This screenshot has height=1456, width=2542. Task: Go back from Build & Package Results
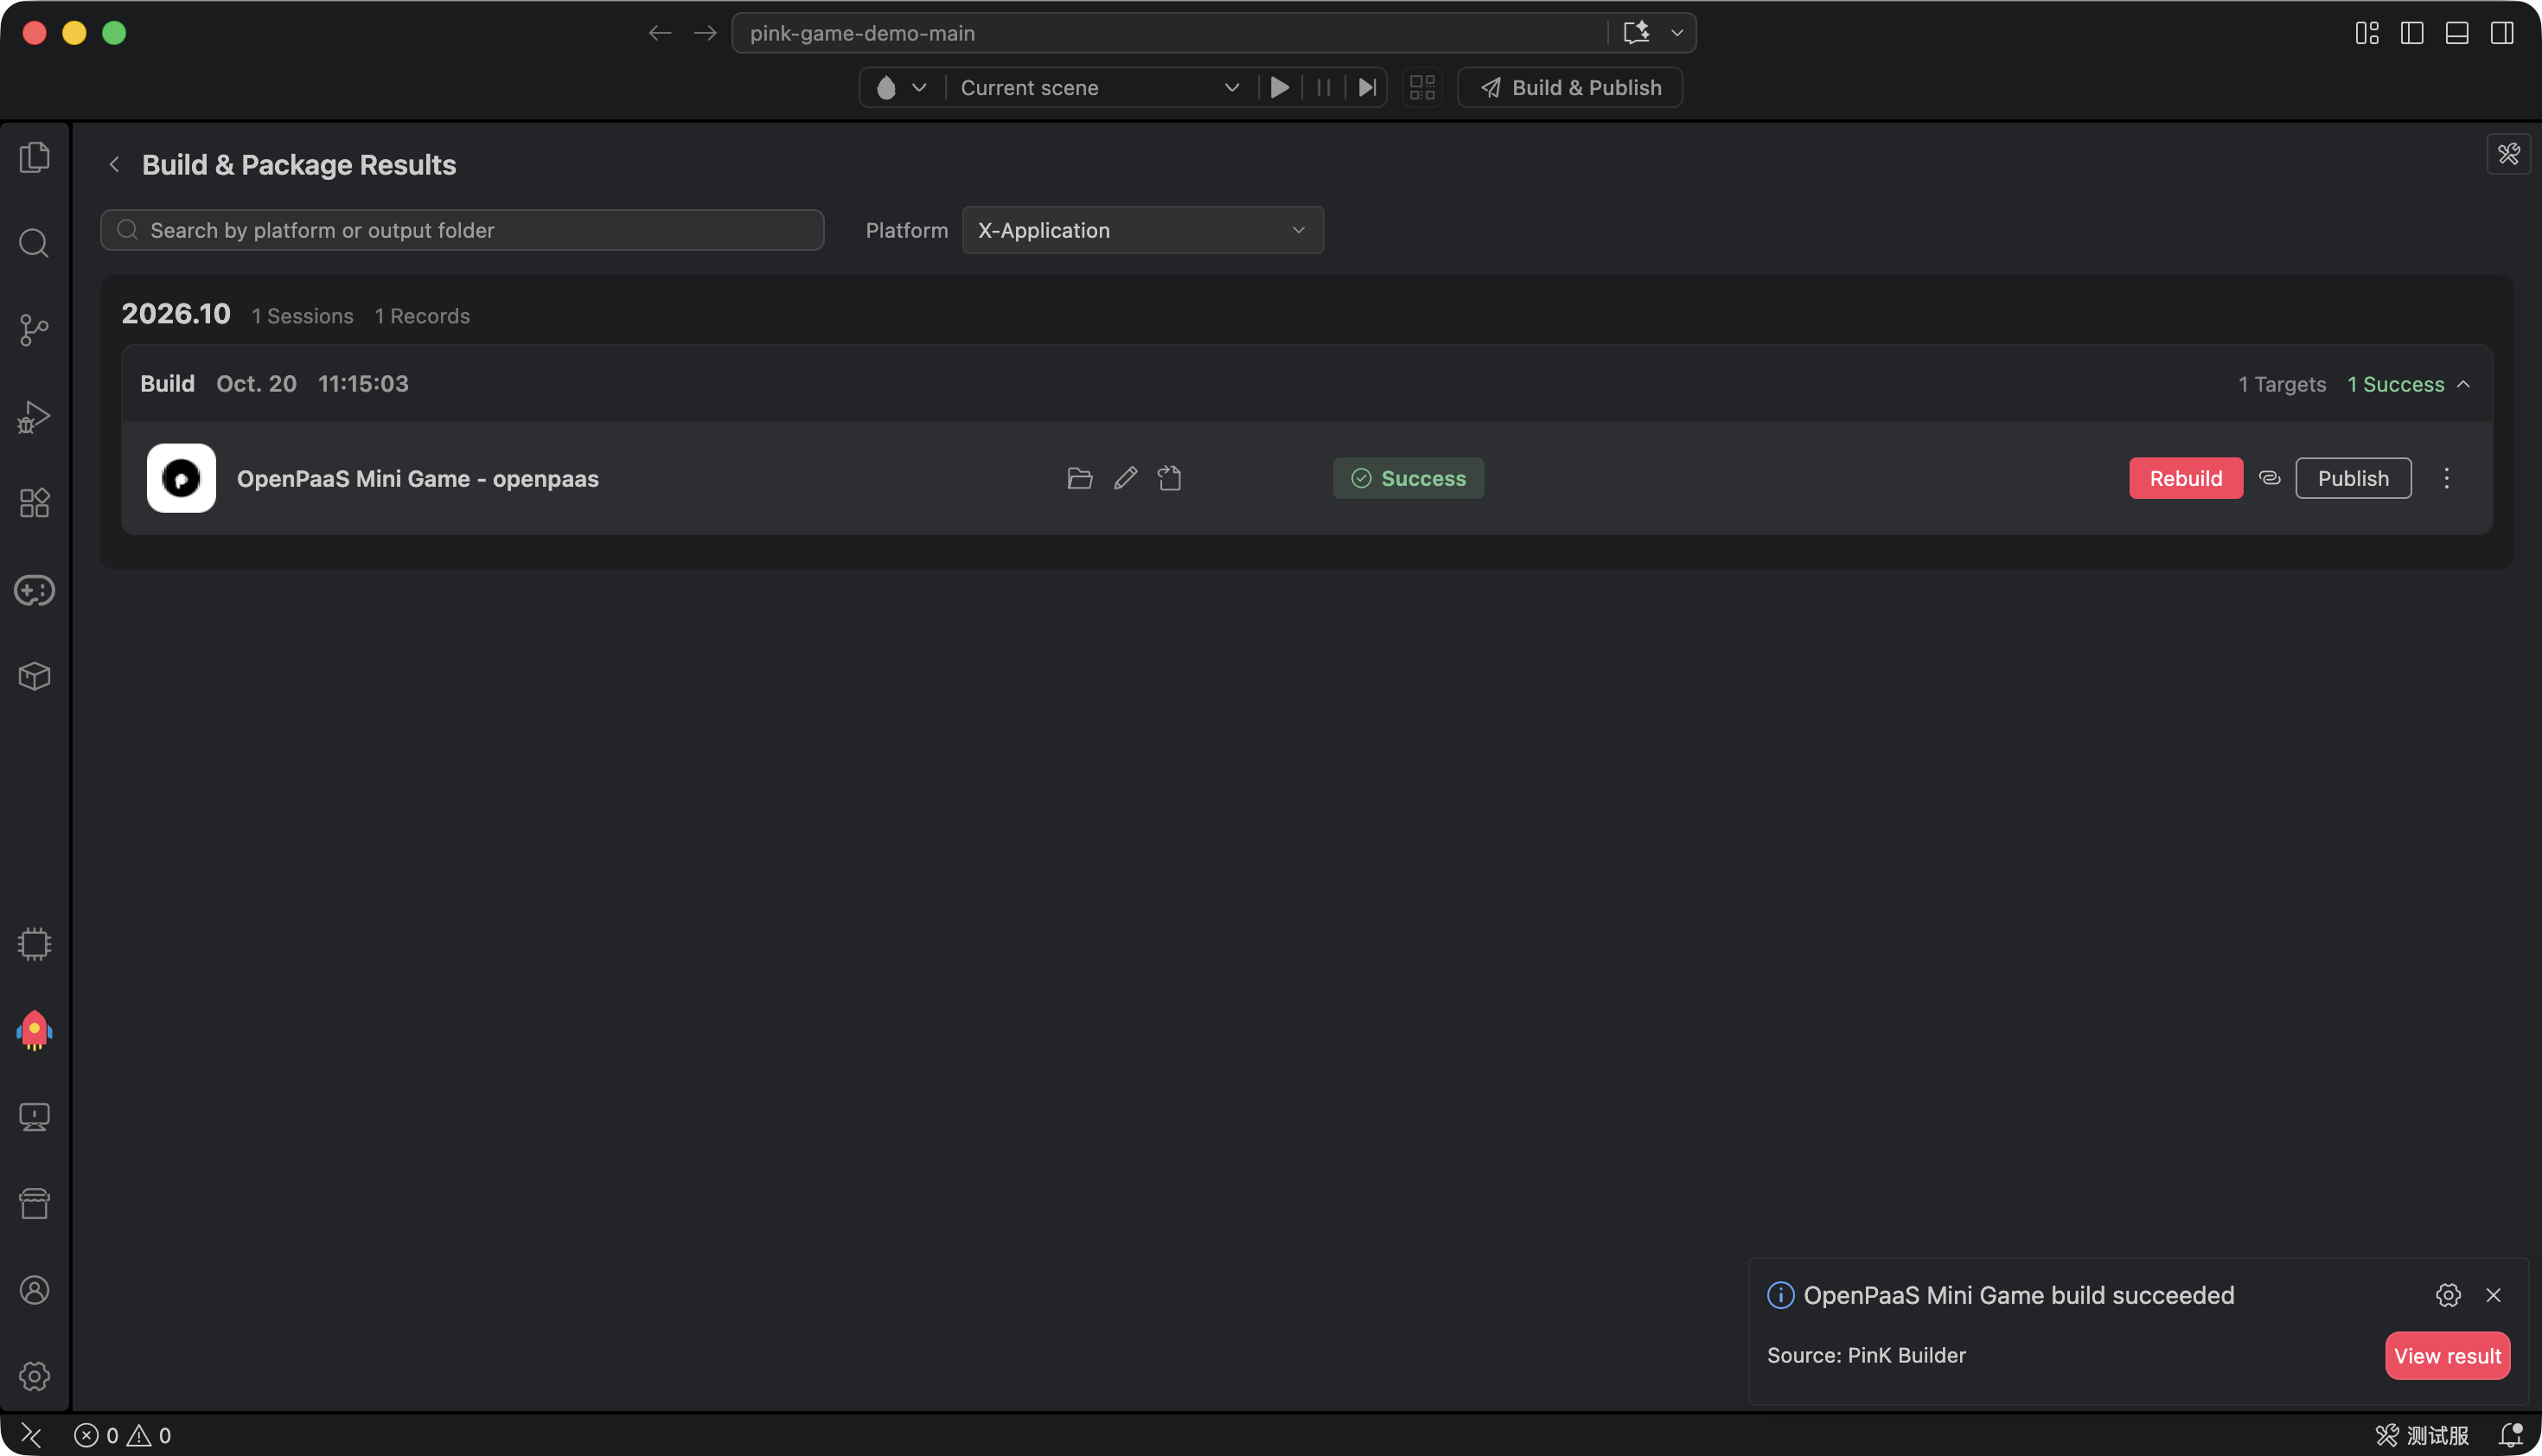click(x=114, y=165)
